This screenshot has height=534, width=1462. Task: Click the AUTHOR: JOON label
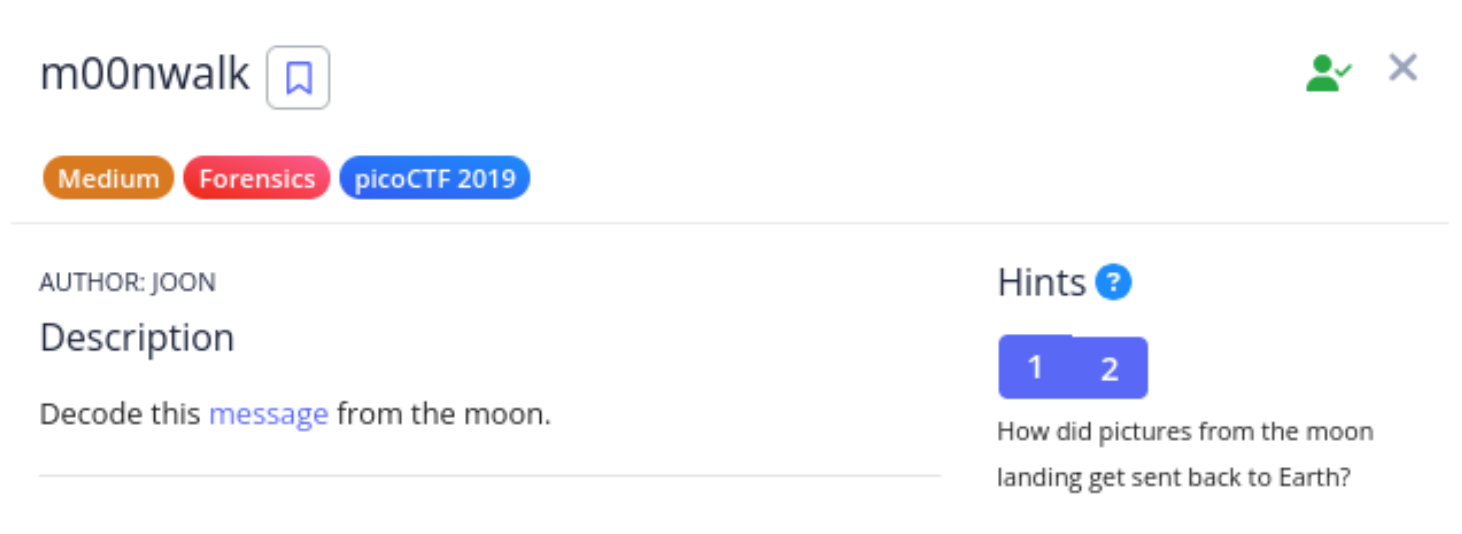tap(128, 283)
